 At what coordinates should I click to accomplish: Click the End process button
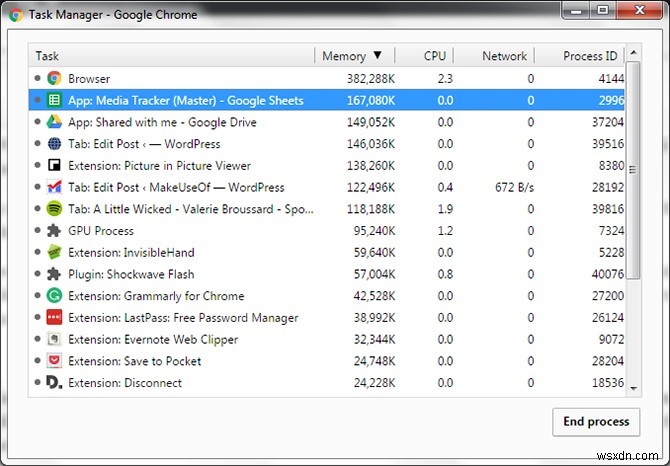596,422
